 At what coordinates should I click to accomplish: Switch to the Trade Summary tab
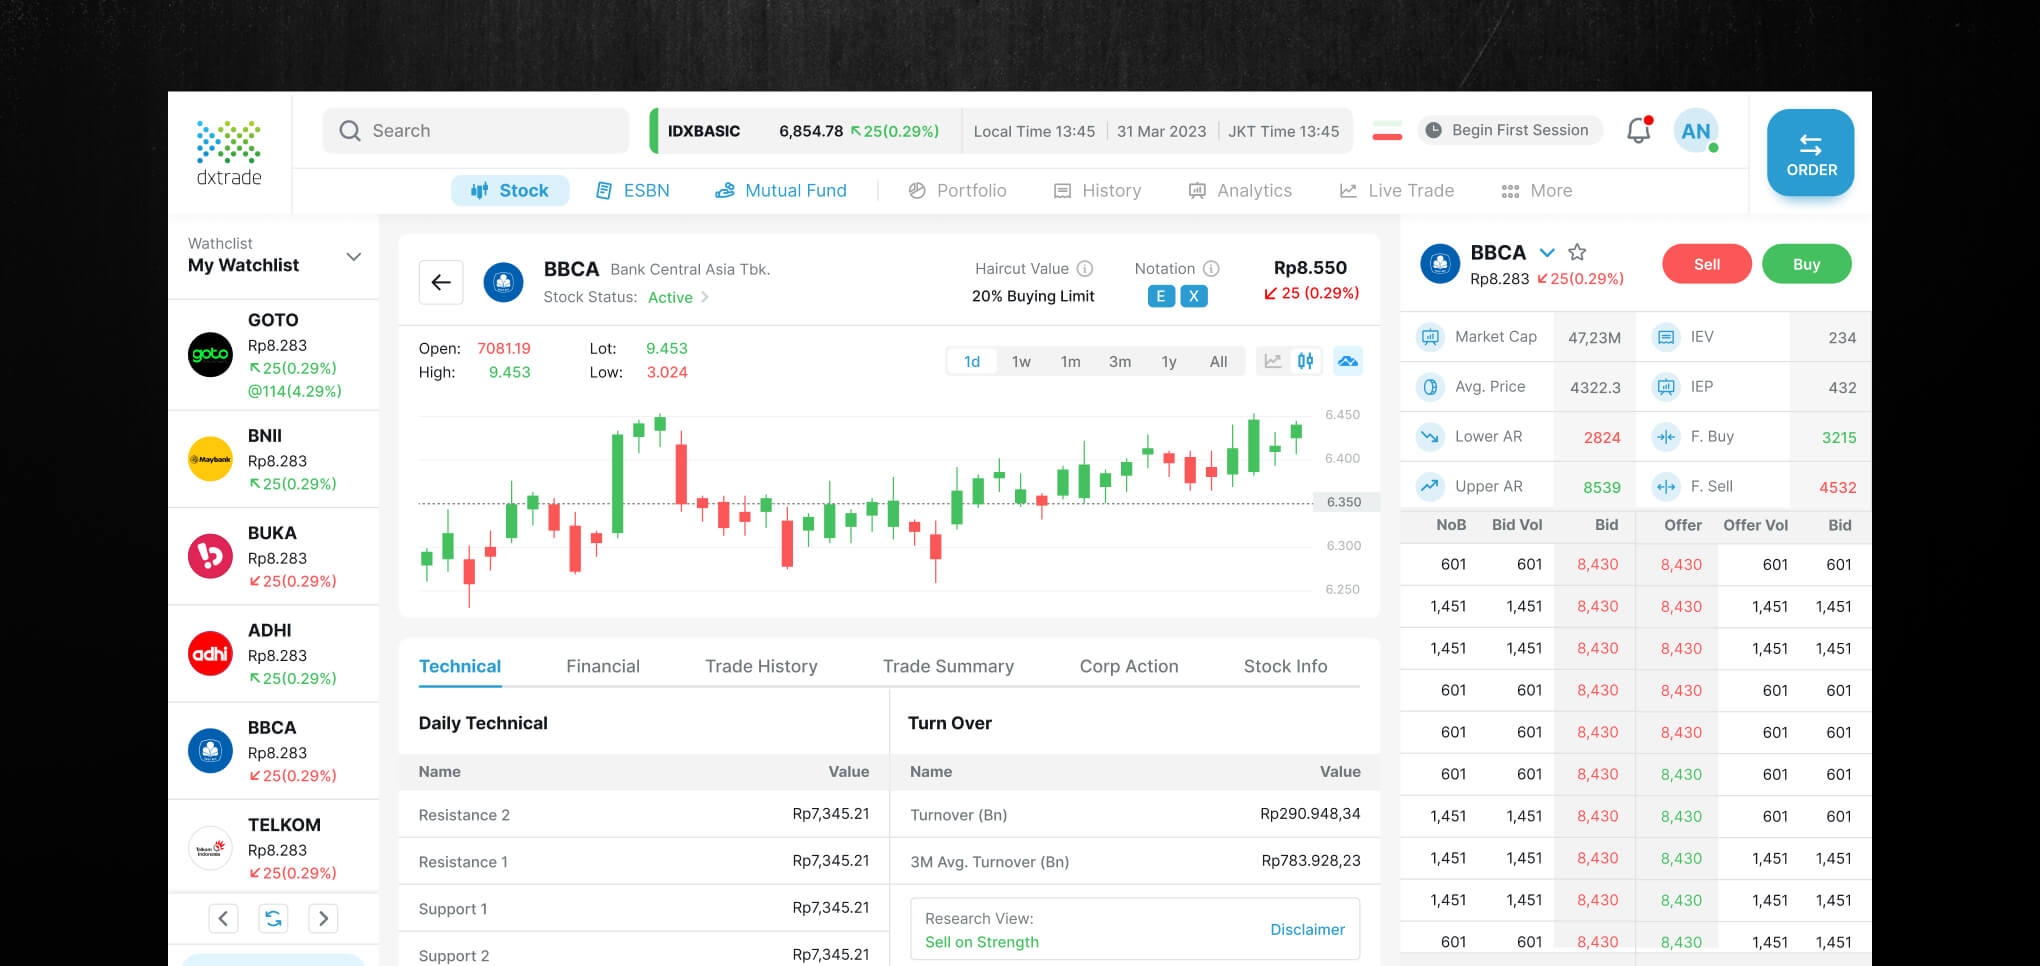point(948,666)
